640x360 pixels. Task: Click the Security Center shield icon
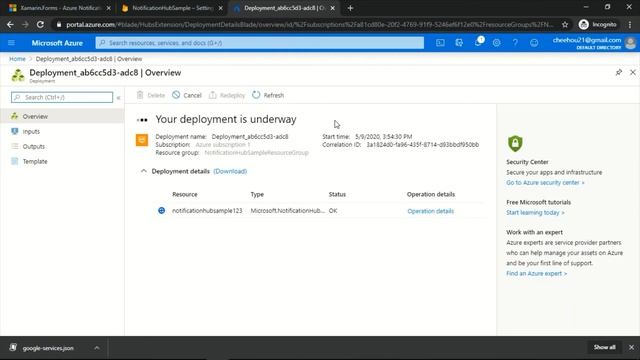point(515,143)
